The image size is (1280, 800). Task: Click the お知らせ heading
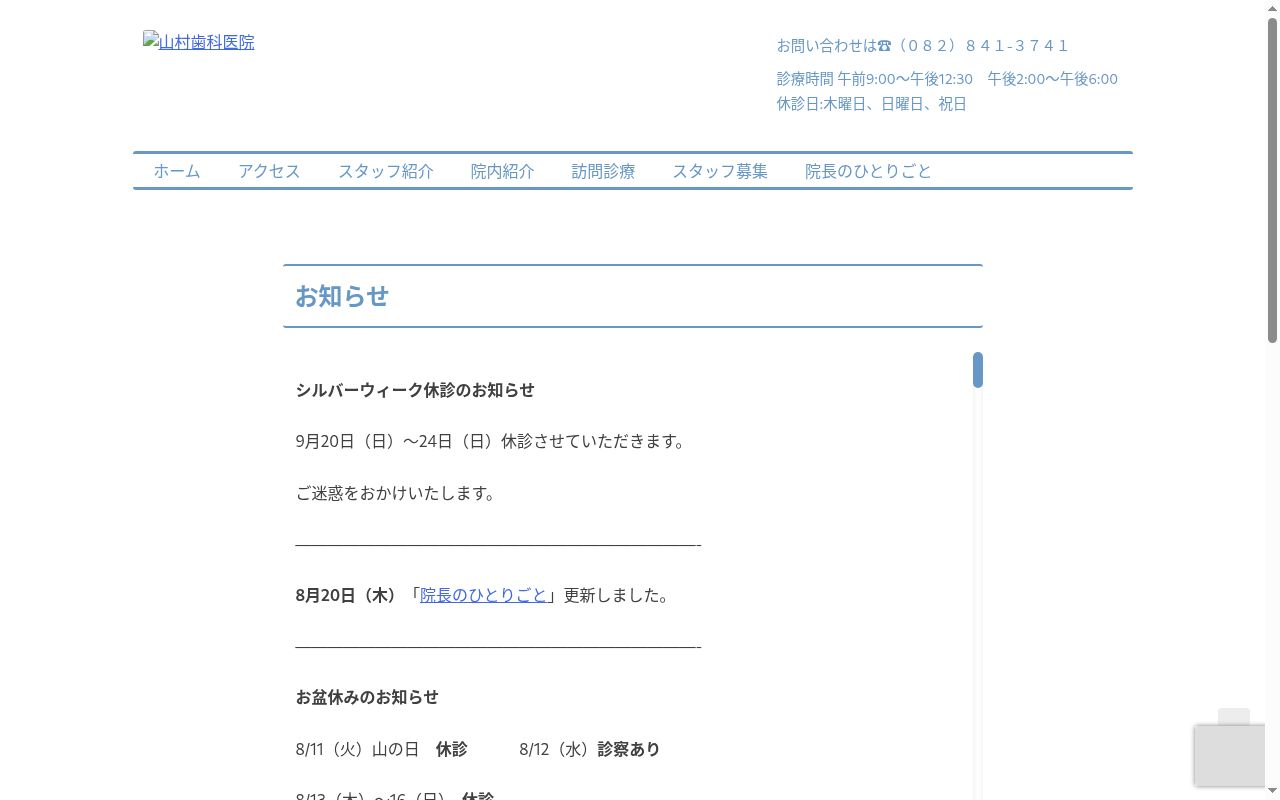[342, 296]
